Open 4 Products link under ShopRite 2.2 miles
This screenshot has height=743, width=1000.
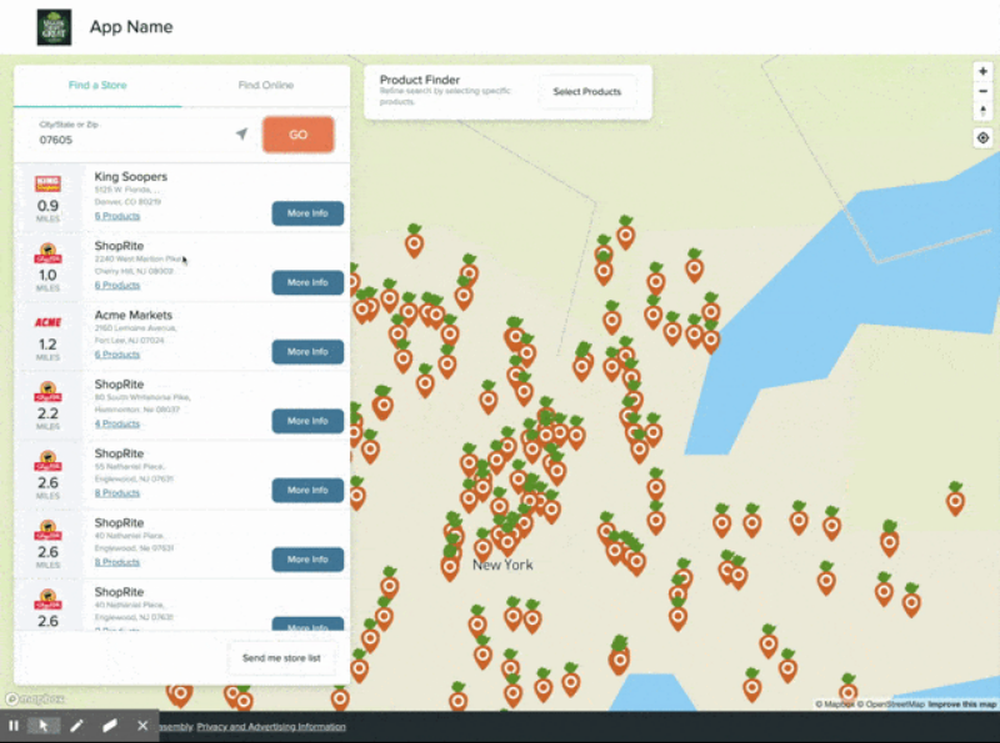117,423
